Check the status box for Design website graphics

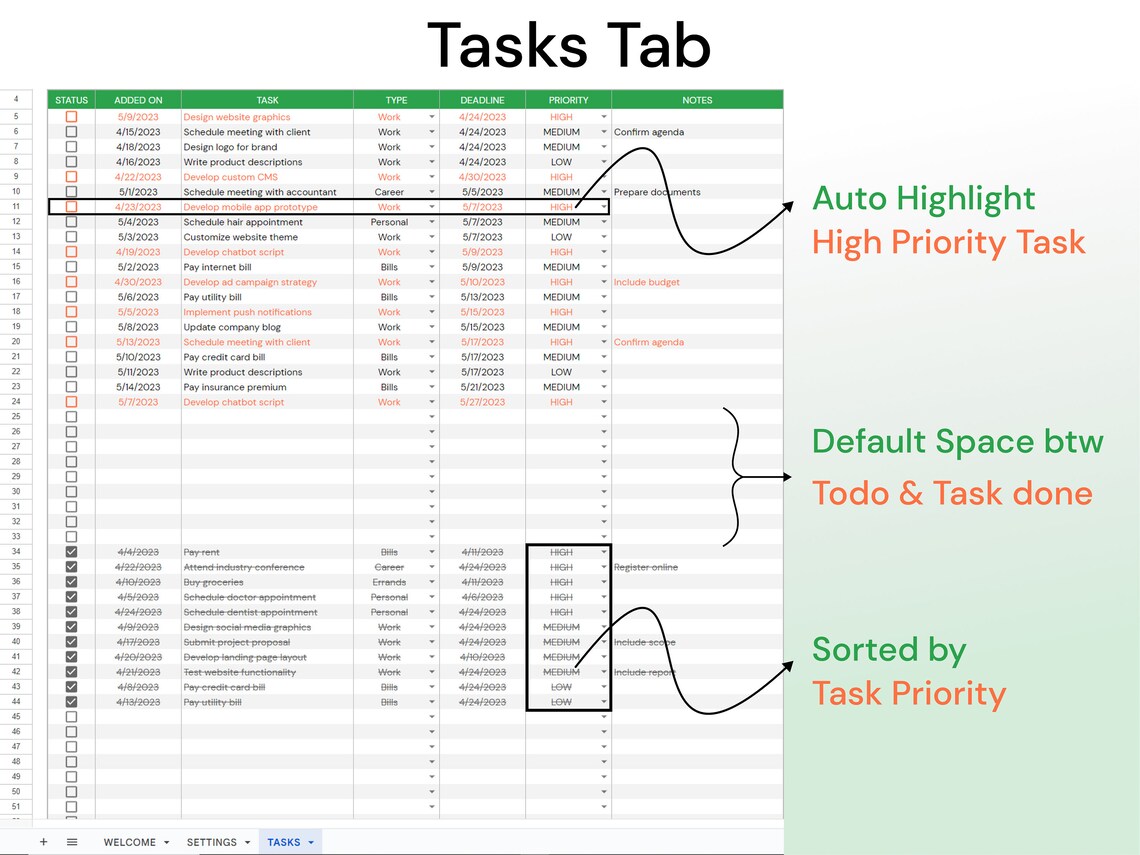(x=69, y=116)
